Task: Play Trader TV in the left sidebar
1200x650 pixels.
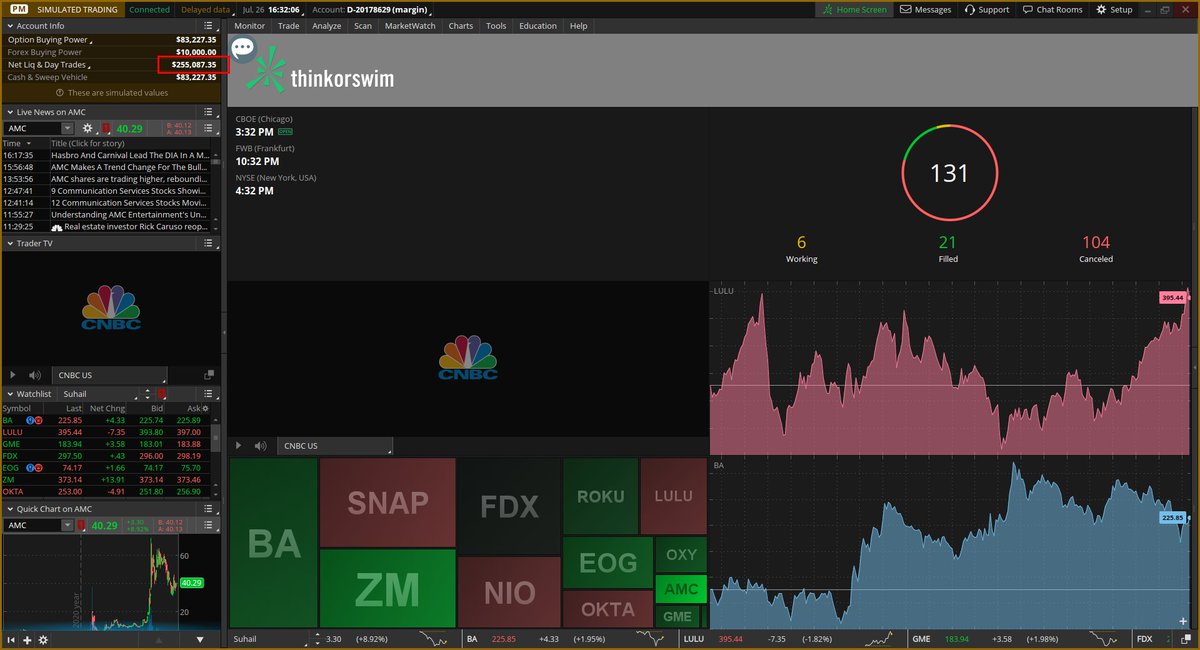Action: pyautogui.click(x=12, y=375)
